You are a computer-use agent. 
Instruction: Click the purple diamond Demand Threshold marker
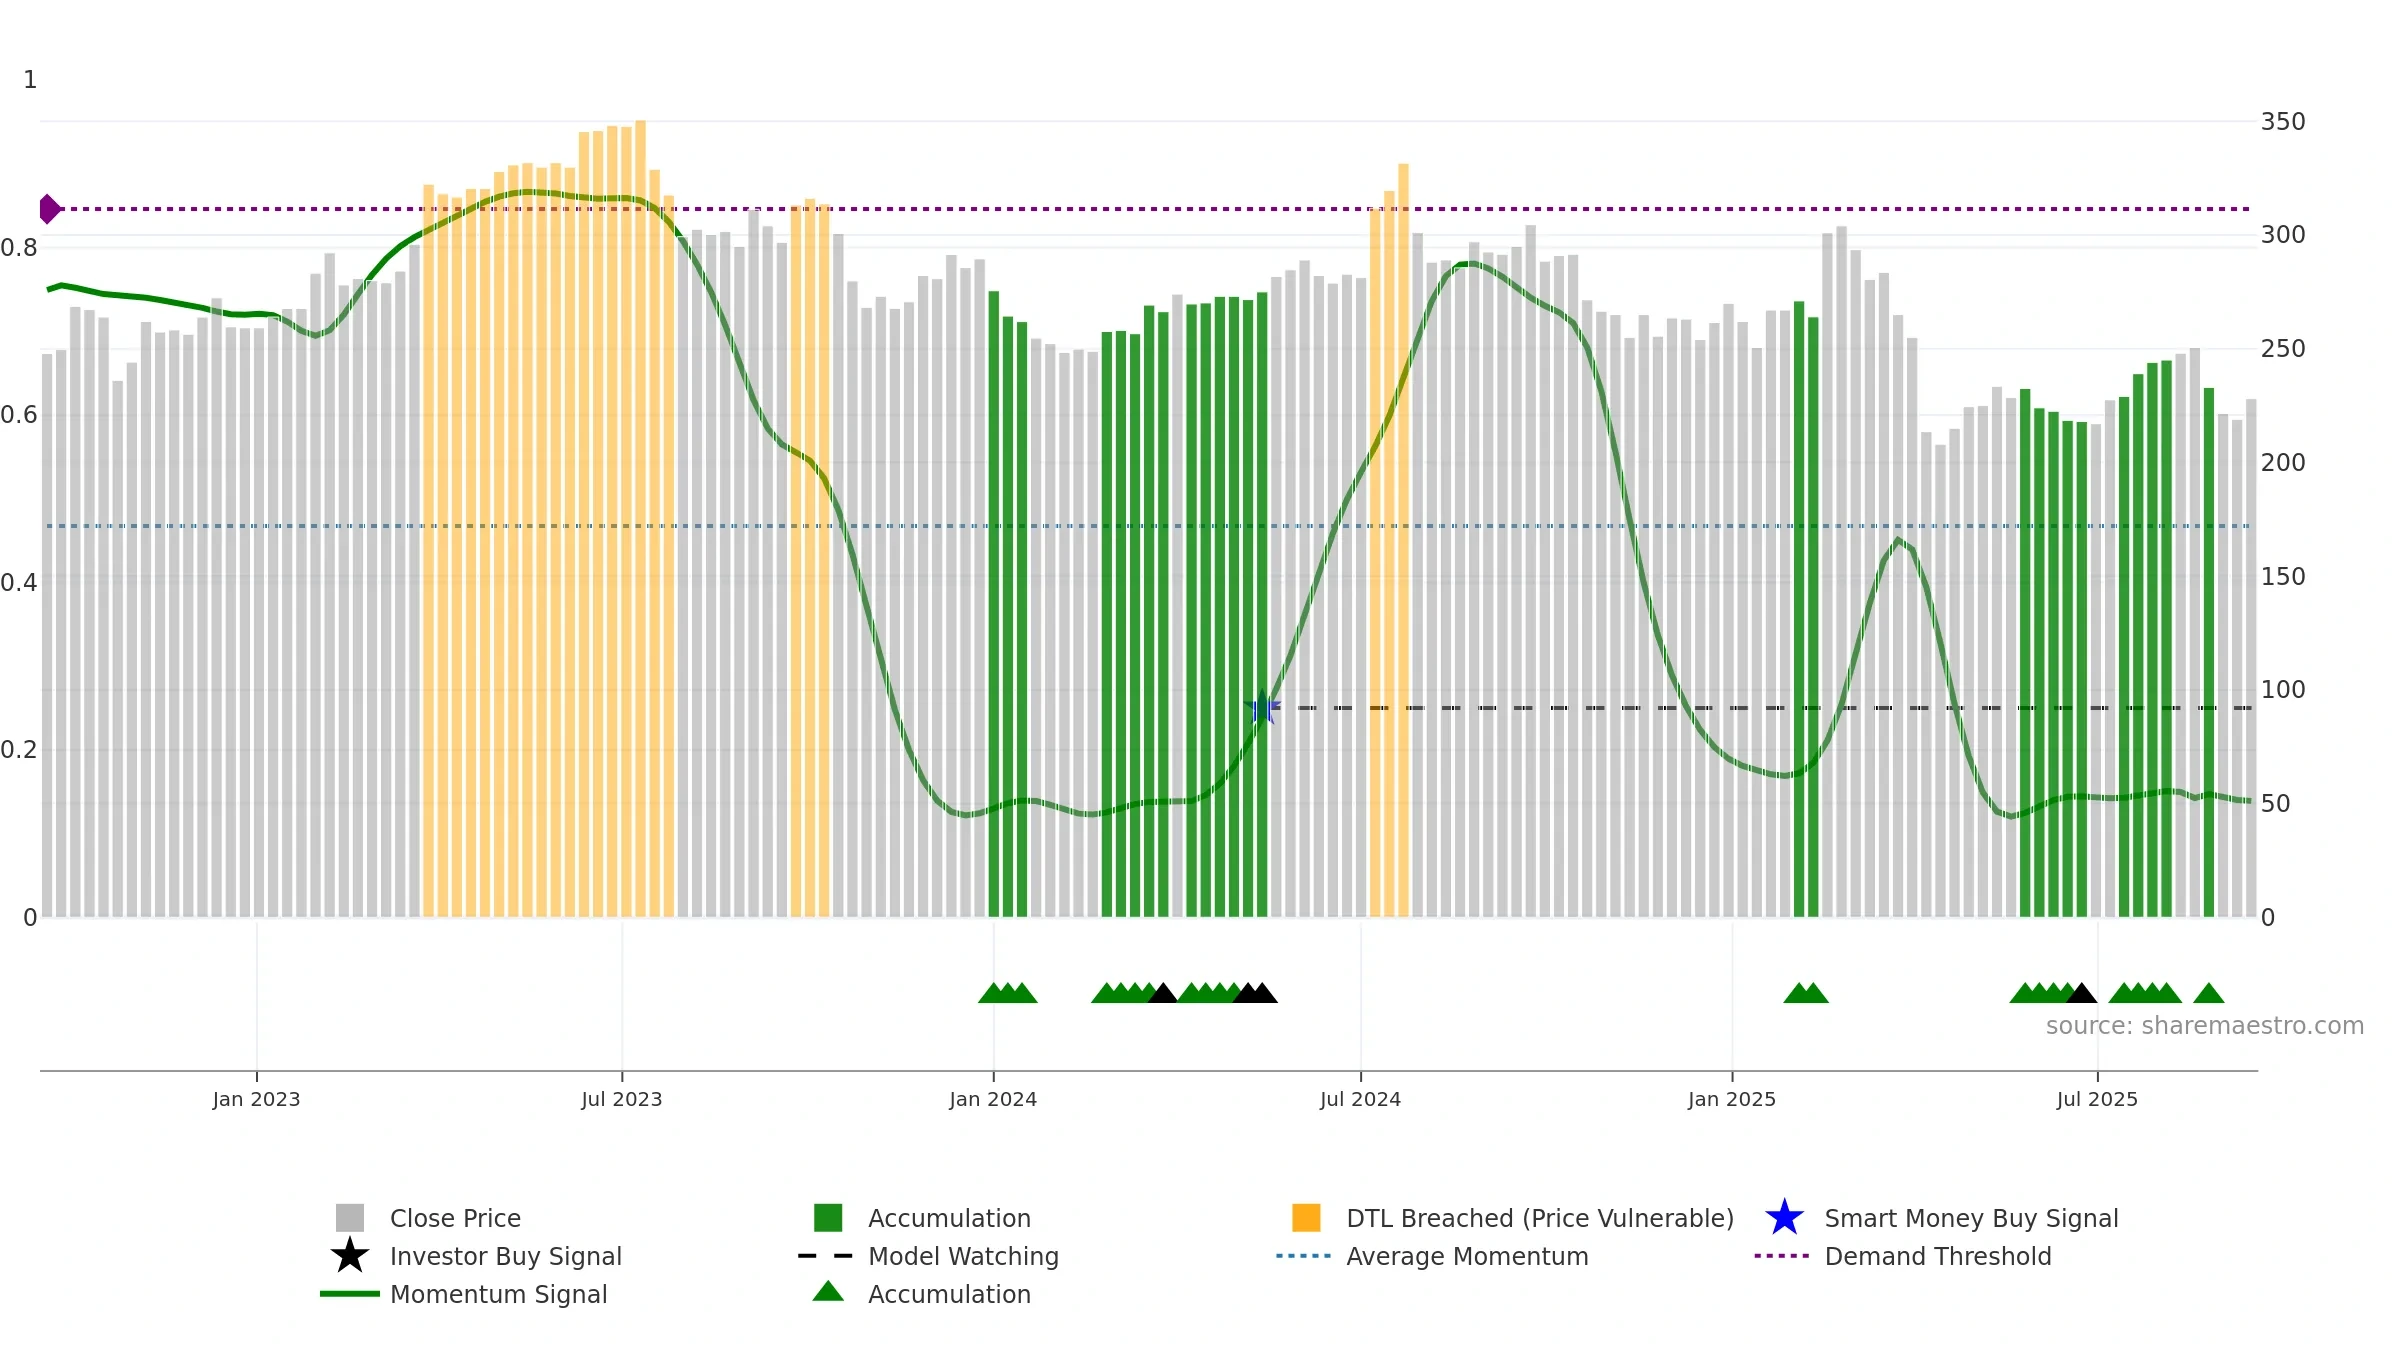pos(50,209)
